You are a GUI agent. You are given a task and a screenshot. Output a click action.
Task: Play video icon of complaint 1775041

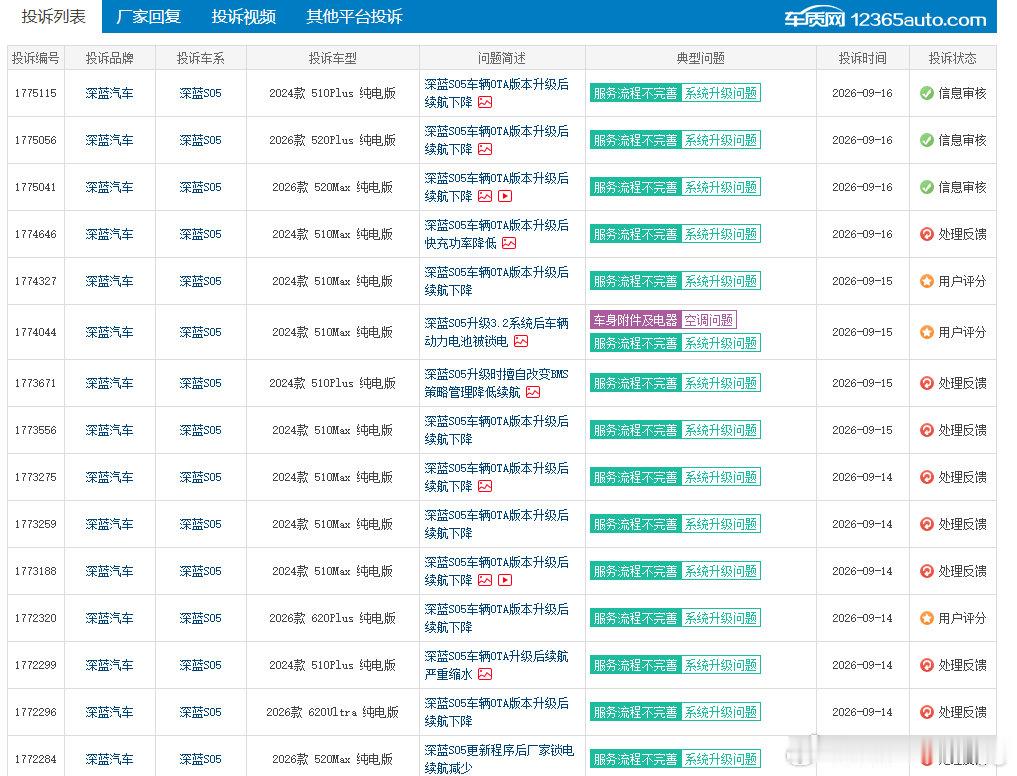[505, 196]
